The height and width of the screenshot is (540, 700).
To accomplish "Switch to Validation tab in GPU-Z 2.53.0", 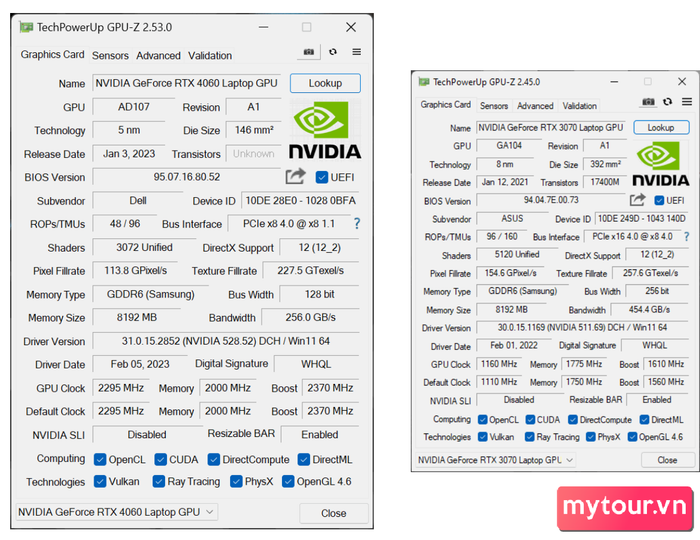I will (x=210, y=56).
